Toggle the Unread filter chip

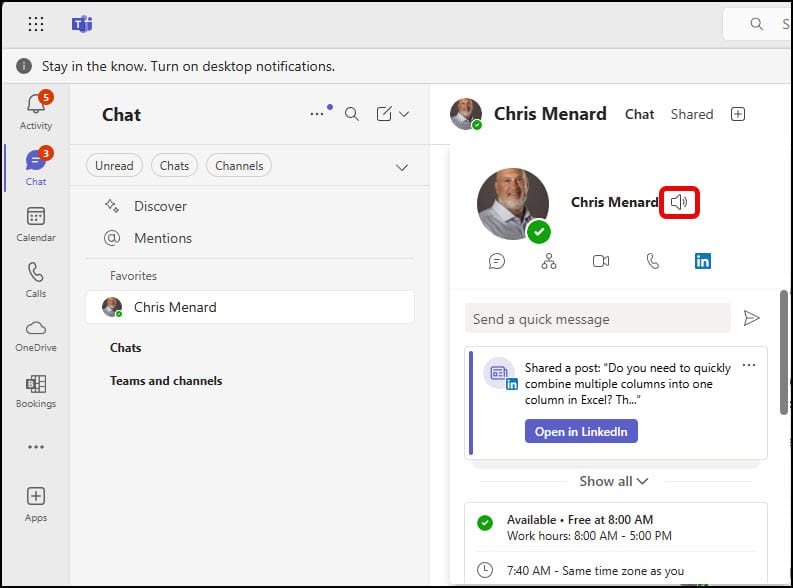click(x=114, y=166)
